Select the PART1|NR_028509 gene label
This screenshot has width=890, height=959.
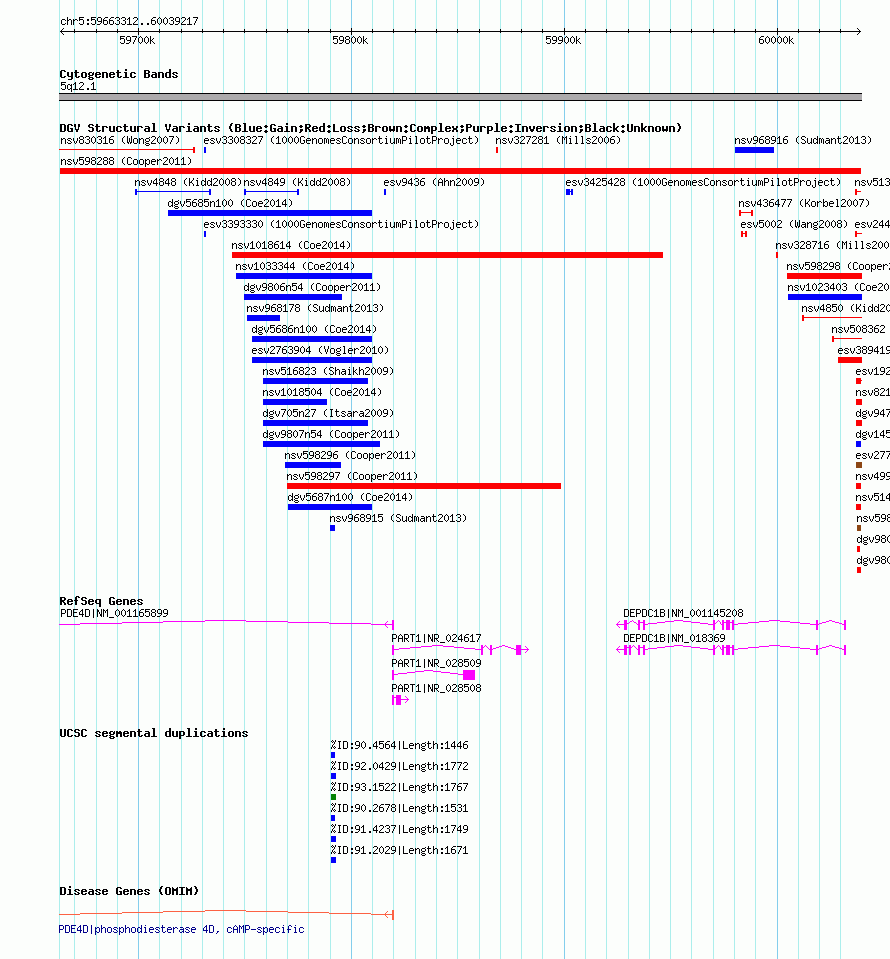(x=436, y=664)
